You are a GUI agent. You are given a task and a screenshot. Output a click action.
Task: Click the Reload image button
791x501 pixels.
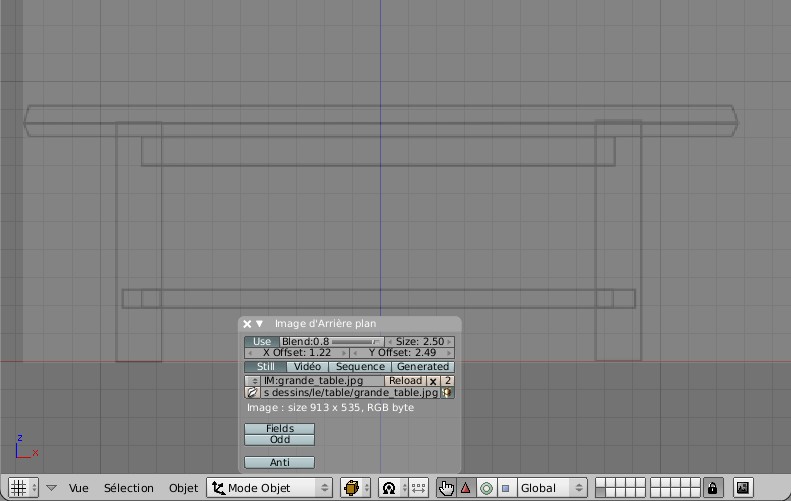[406, 381]
